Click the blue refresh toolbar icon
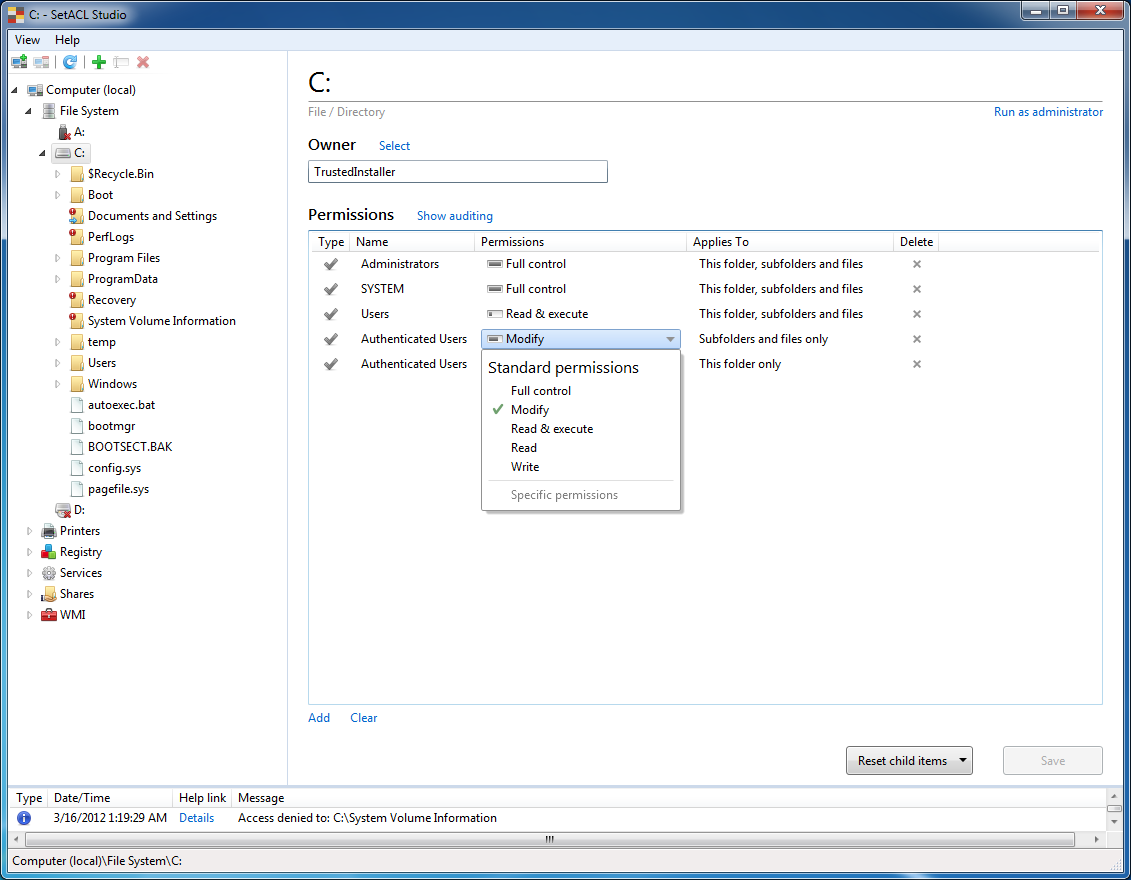1131x880 pixels. (70, 62)
